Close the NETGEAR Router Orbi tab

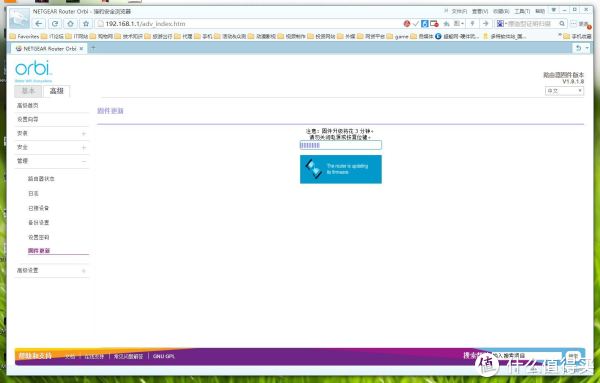tap(81, 49)
